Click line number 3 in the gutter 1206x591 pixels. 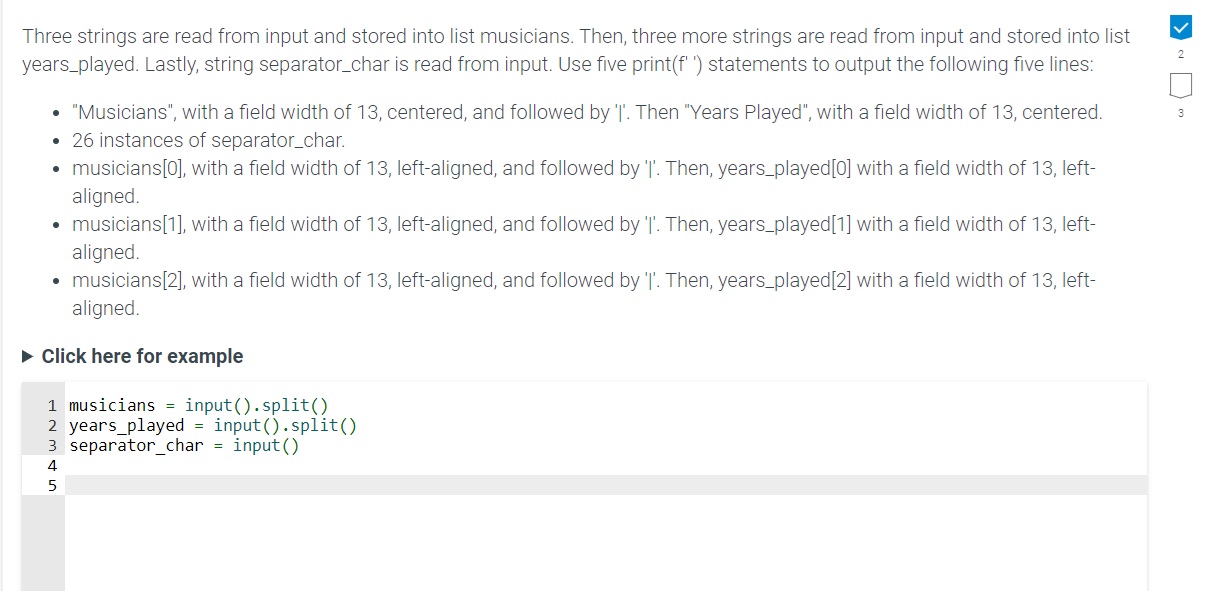point(52,445)
